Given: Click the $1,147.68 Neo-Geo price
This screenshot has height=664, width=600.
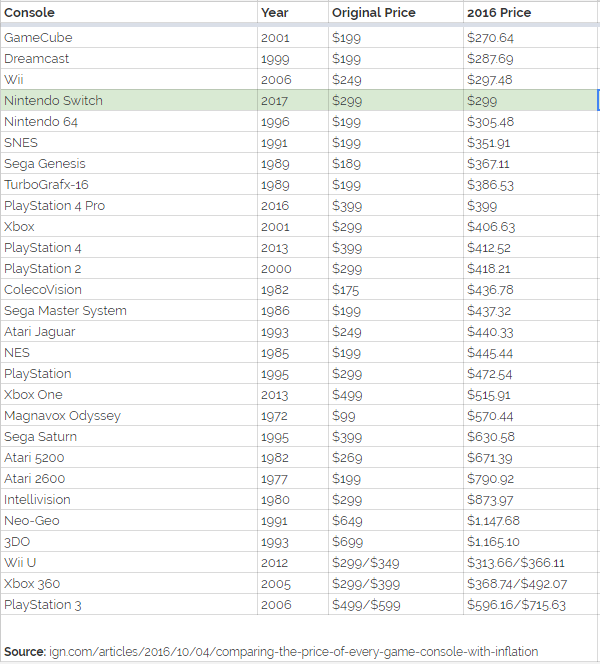Looking at the screenshot, I should click(x=530, y=520).
